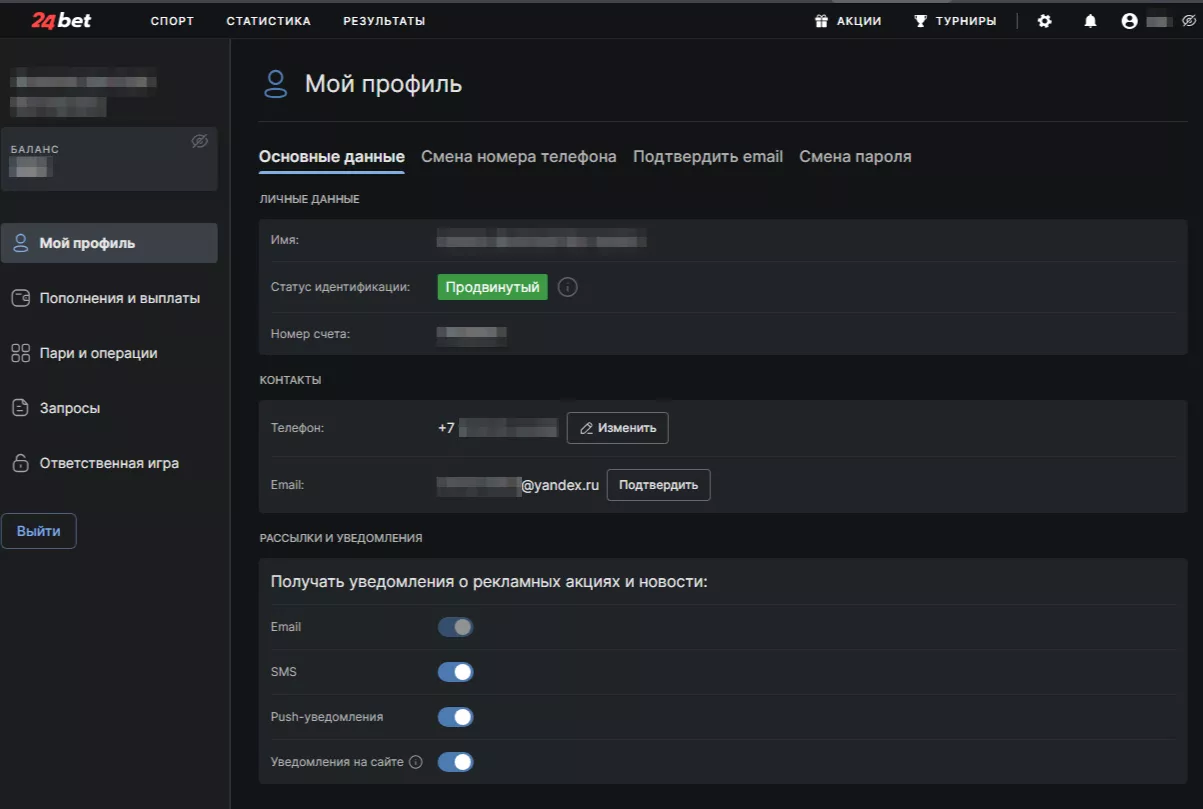Viewport: 1203px width, 809px height.
Task: Open notifications bell icon
Action: [x=1091, y=21]
